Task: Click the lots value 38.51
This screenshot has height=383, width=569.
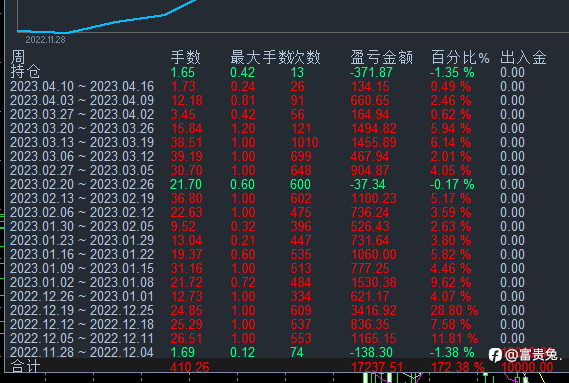Action: (186, 142)
